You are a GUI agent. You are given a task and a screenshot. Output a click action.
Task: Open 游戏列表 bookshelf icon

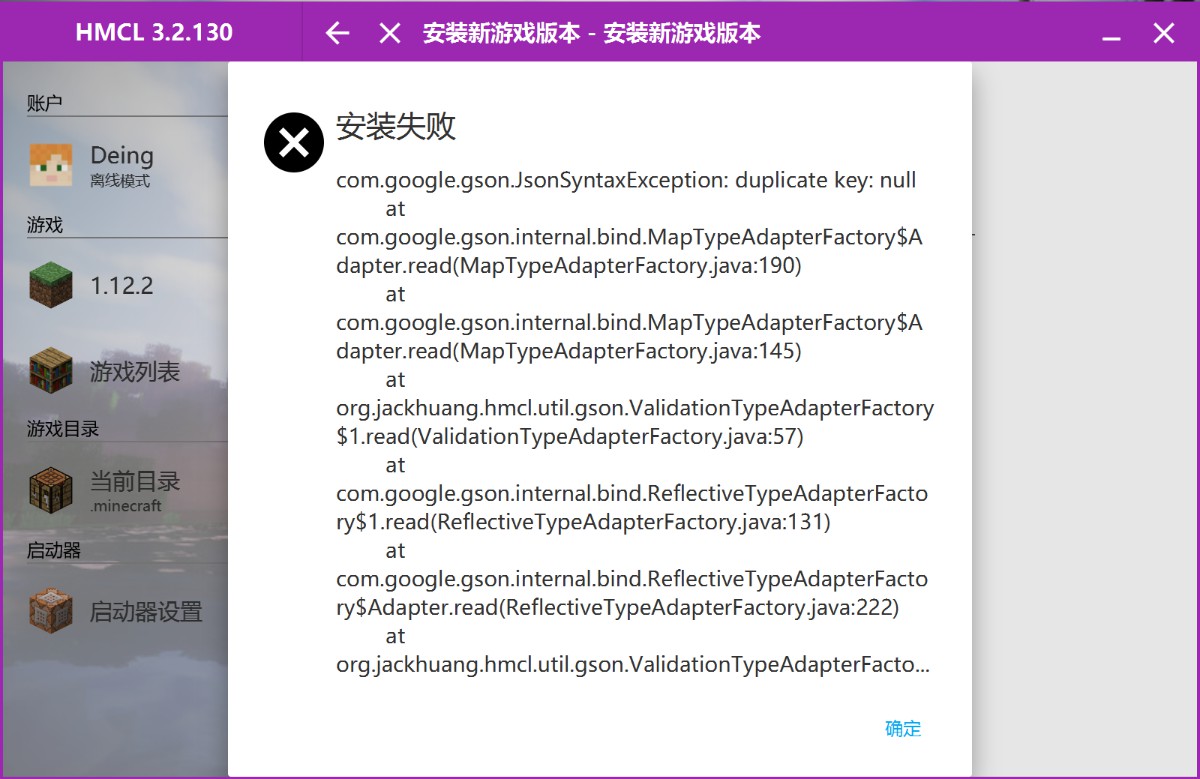click(51, 371)
